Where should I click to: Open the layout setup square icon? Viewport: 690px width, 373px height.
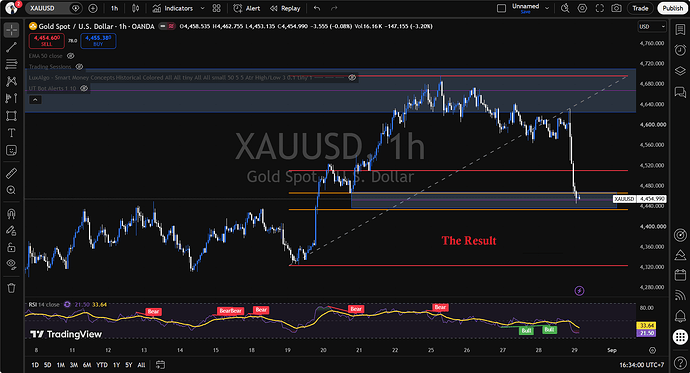501,8
